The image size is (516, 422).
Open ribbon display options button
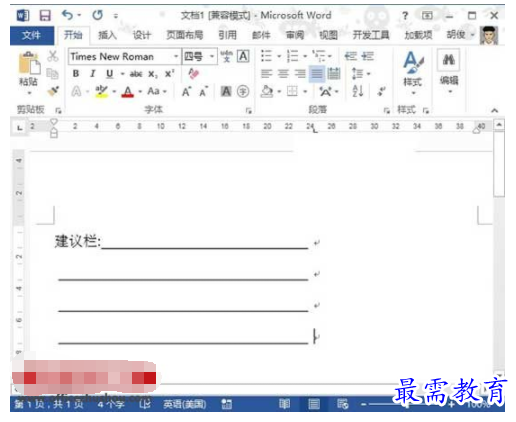point(427,15)
